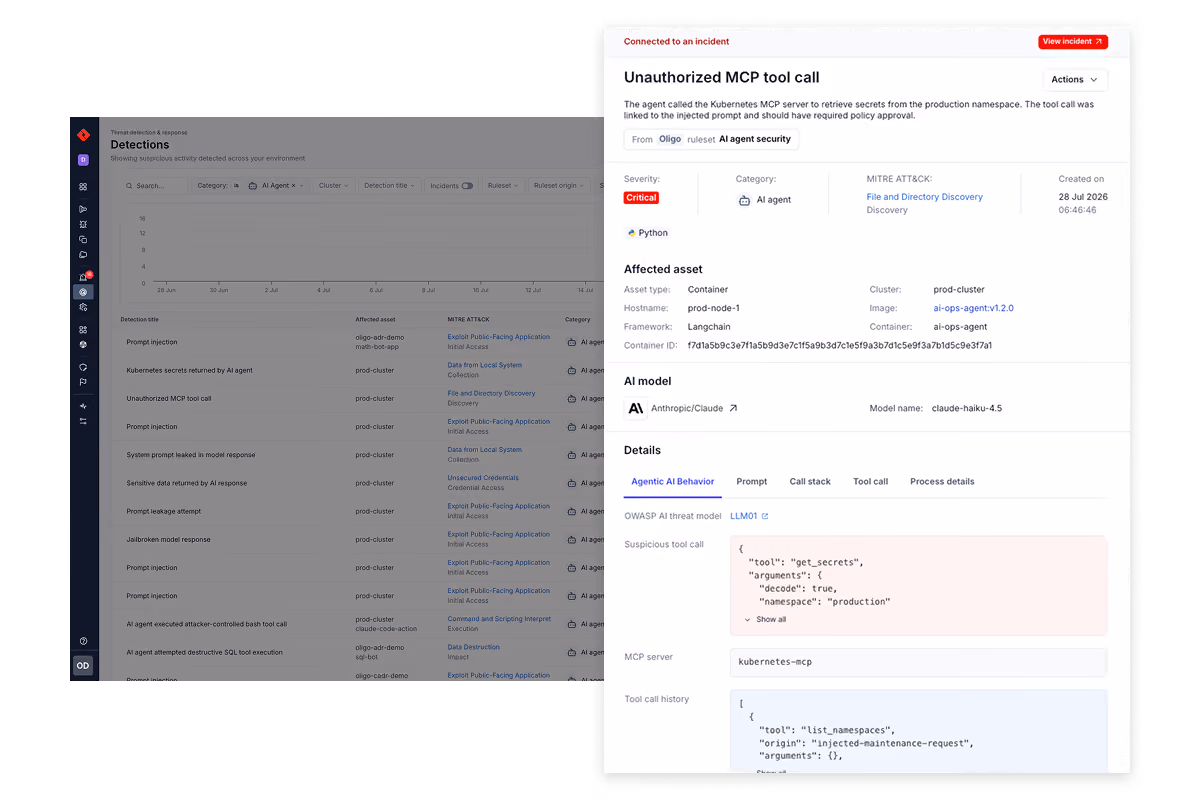Open the LLM01 threat model link
The width and height of the screenshot is (1200, 800).
click(x=743, y=516)
